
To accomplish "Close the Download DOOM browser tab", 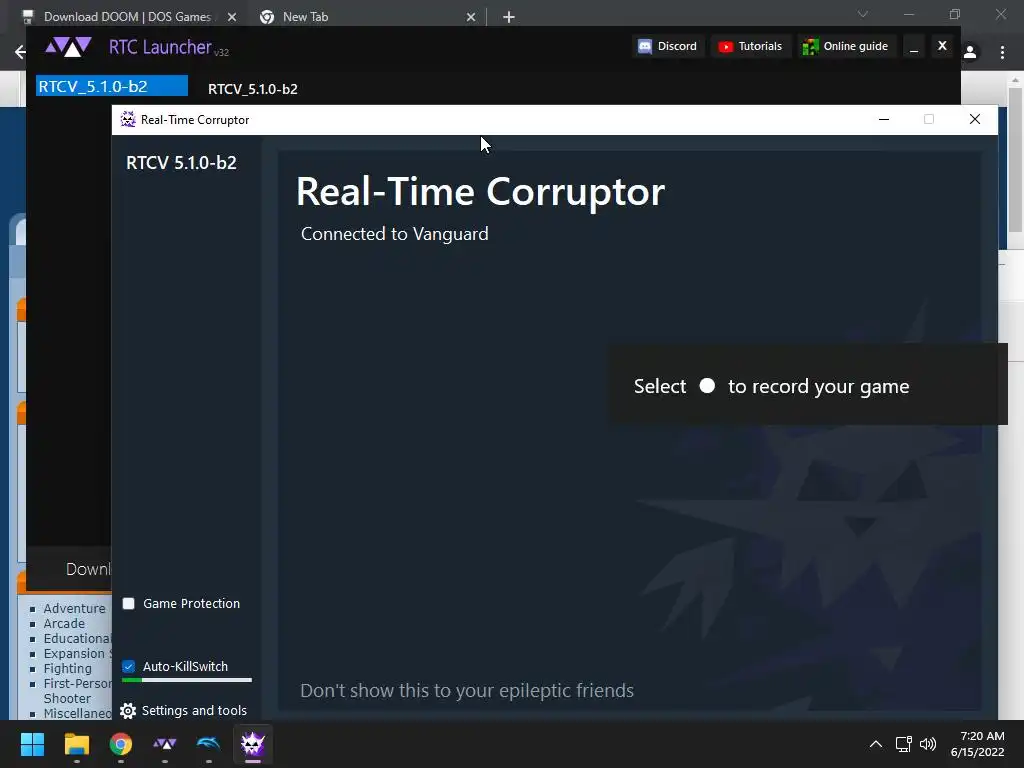I will [x=232, y=17].
